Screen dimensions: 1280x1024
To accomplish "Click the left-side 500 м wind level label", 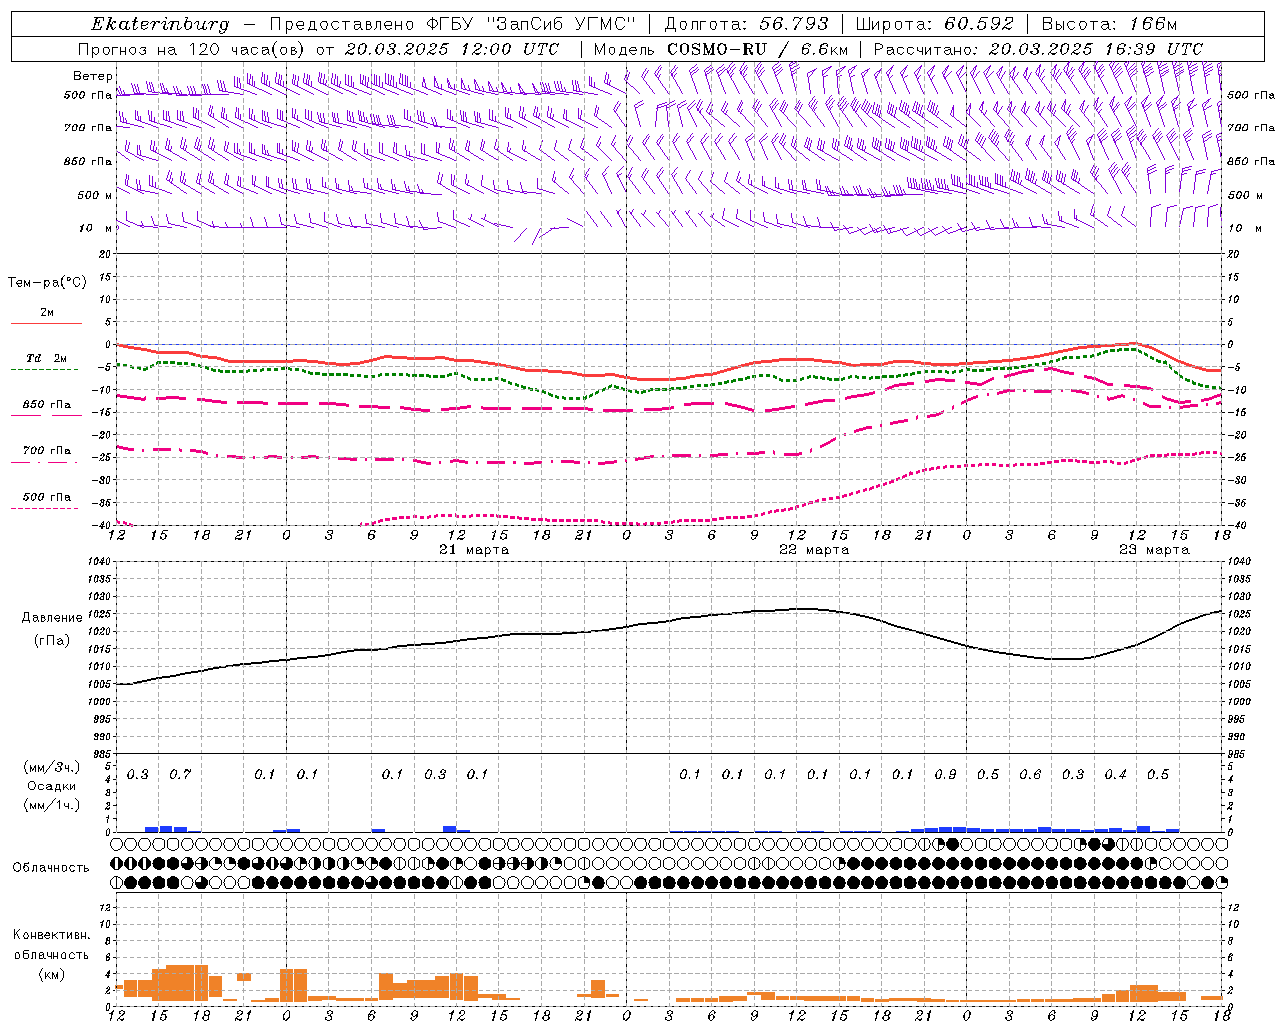I will pos(95,195).
